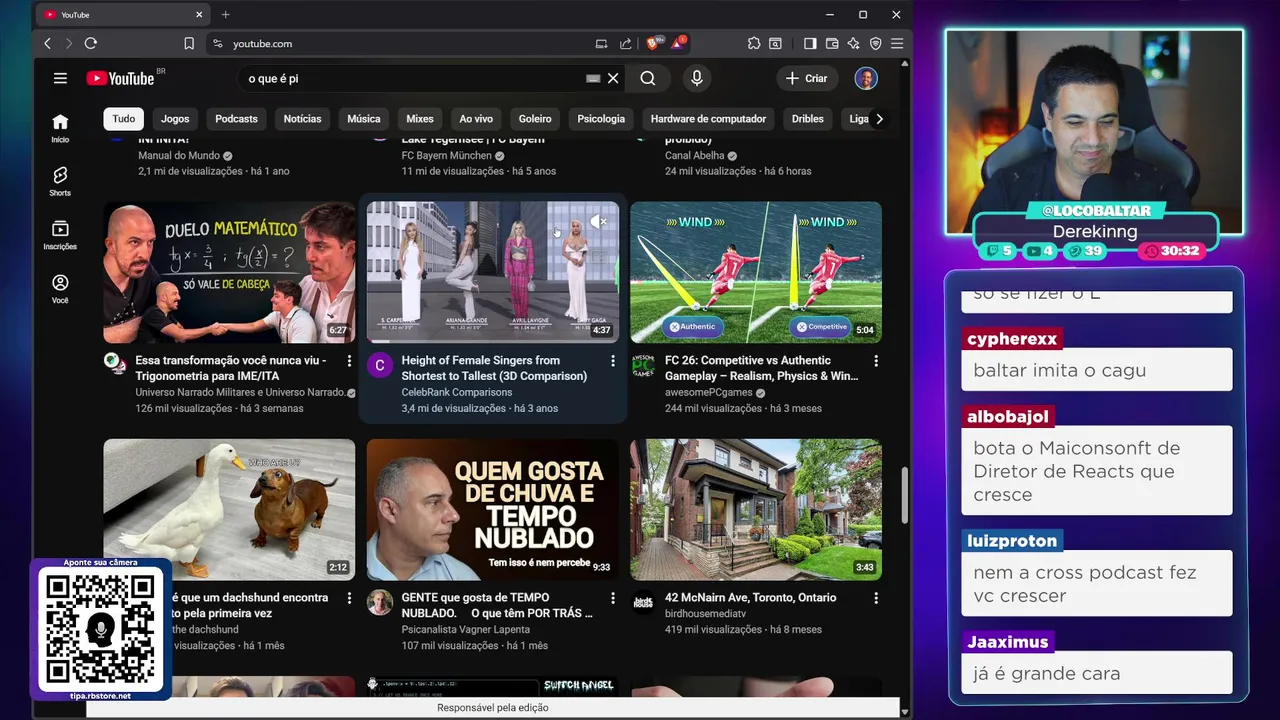Select the Podcasts filter chip
The height and width of the screenshot is (720, 1280).
click(237, 118)
